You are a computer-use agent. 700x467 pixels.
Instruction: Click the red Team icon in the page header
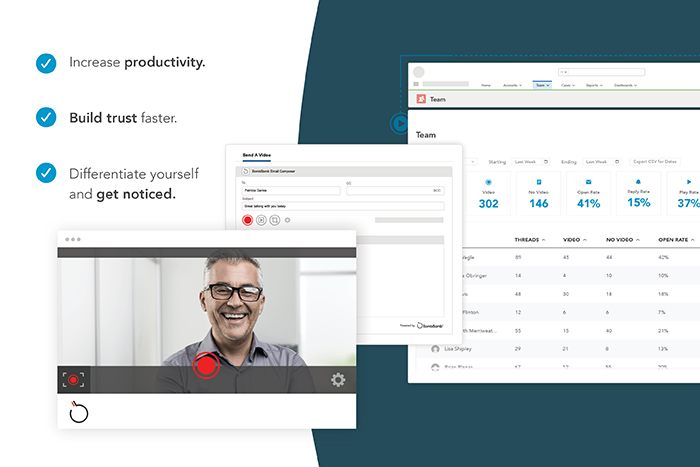[421, 99]
